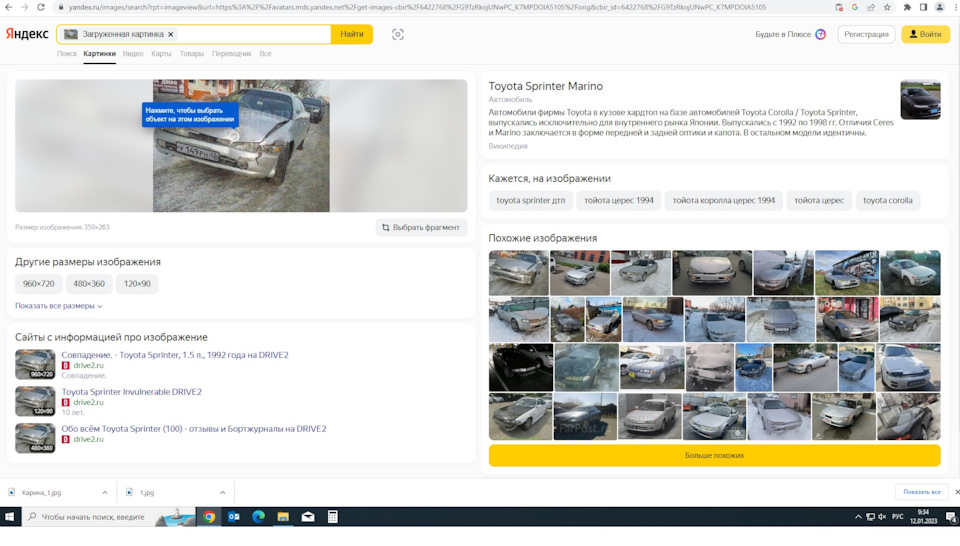Screen dimensions: 960x546
Task: Open the Toyota Sprinter Invulnerable DRIVE2 link
Action: (x=131, y=392)
